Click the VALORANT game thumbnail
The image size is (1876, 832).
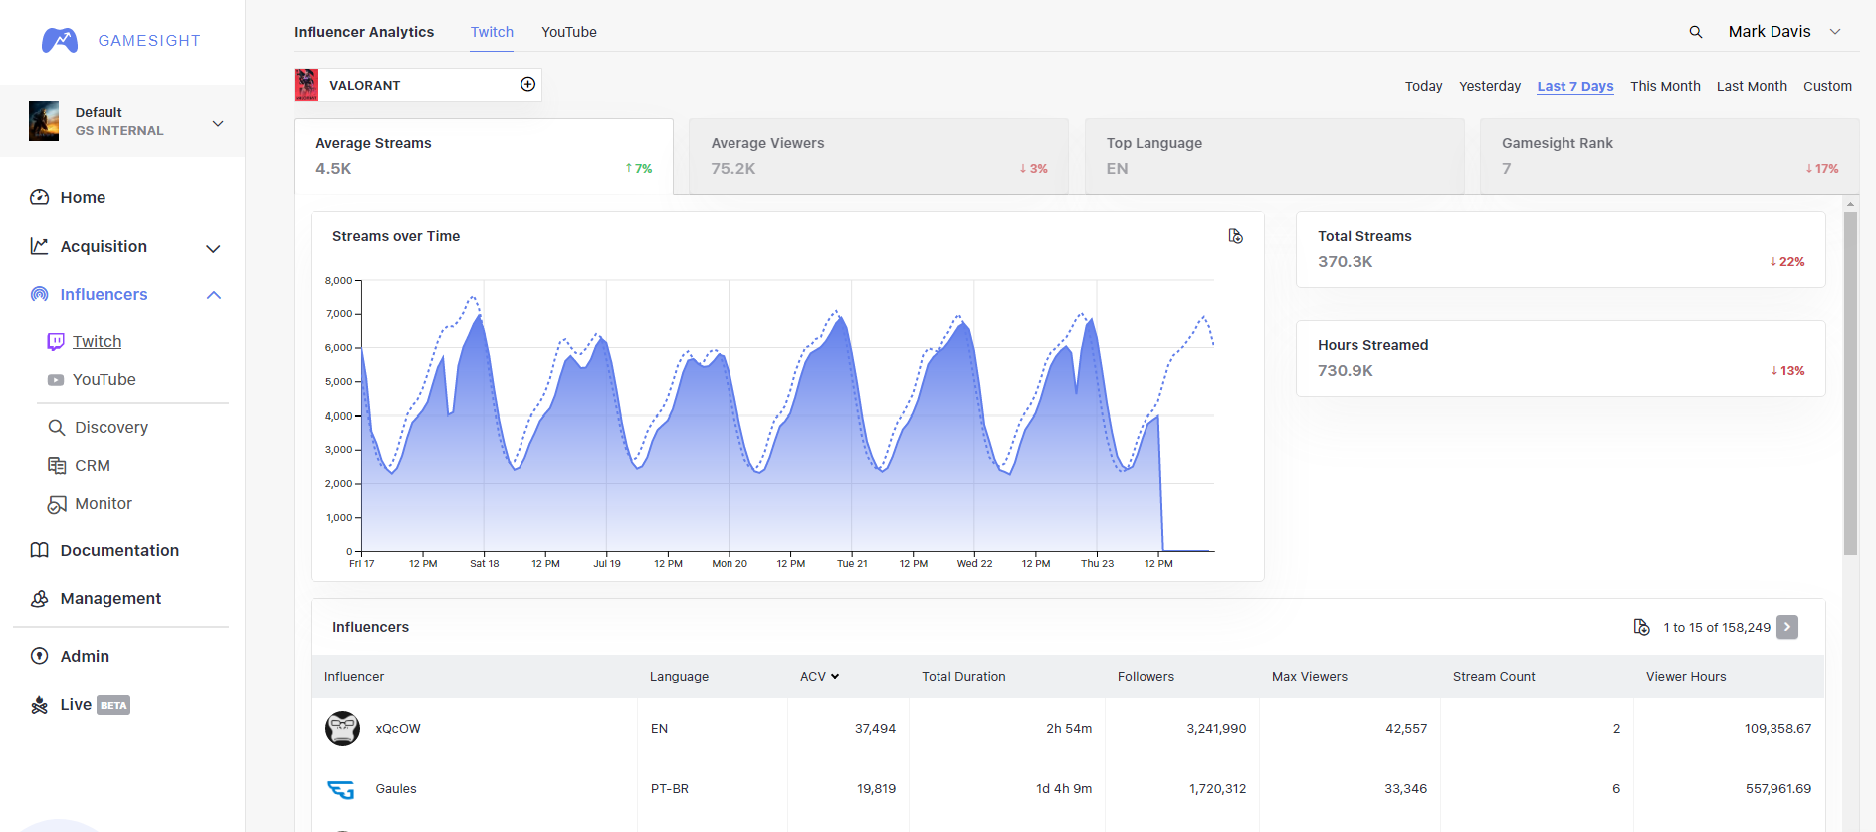pos(307,85)
